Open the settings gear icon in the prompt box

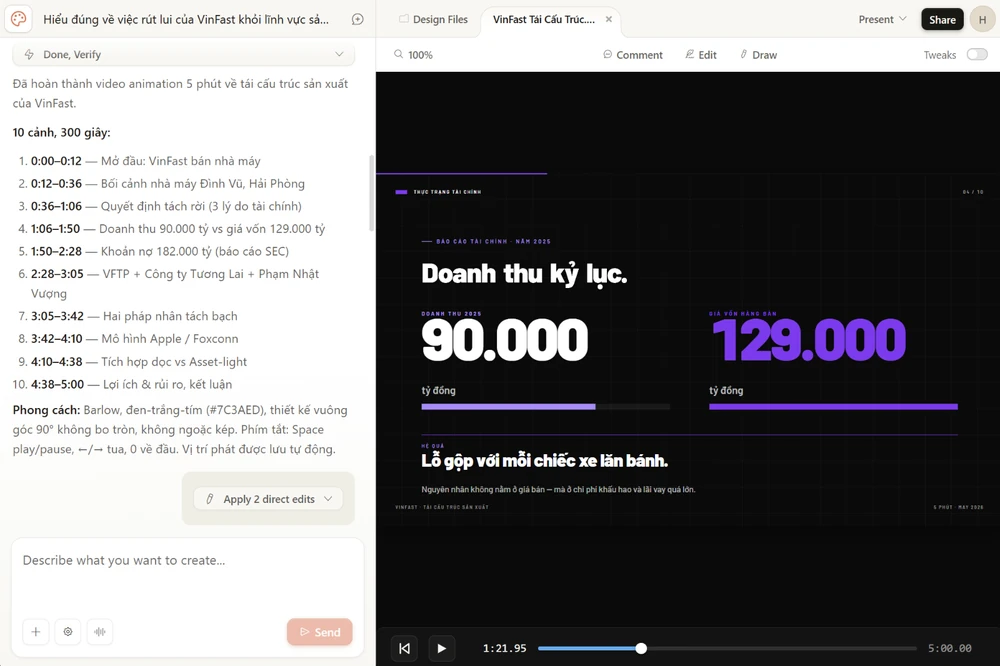click(x=68, y=632)
